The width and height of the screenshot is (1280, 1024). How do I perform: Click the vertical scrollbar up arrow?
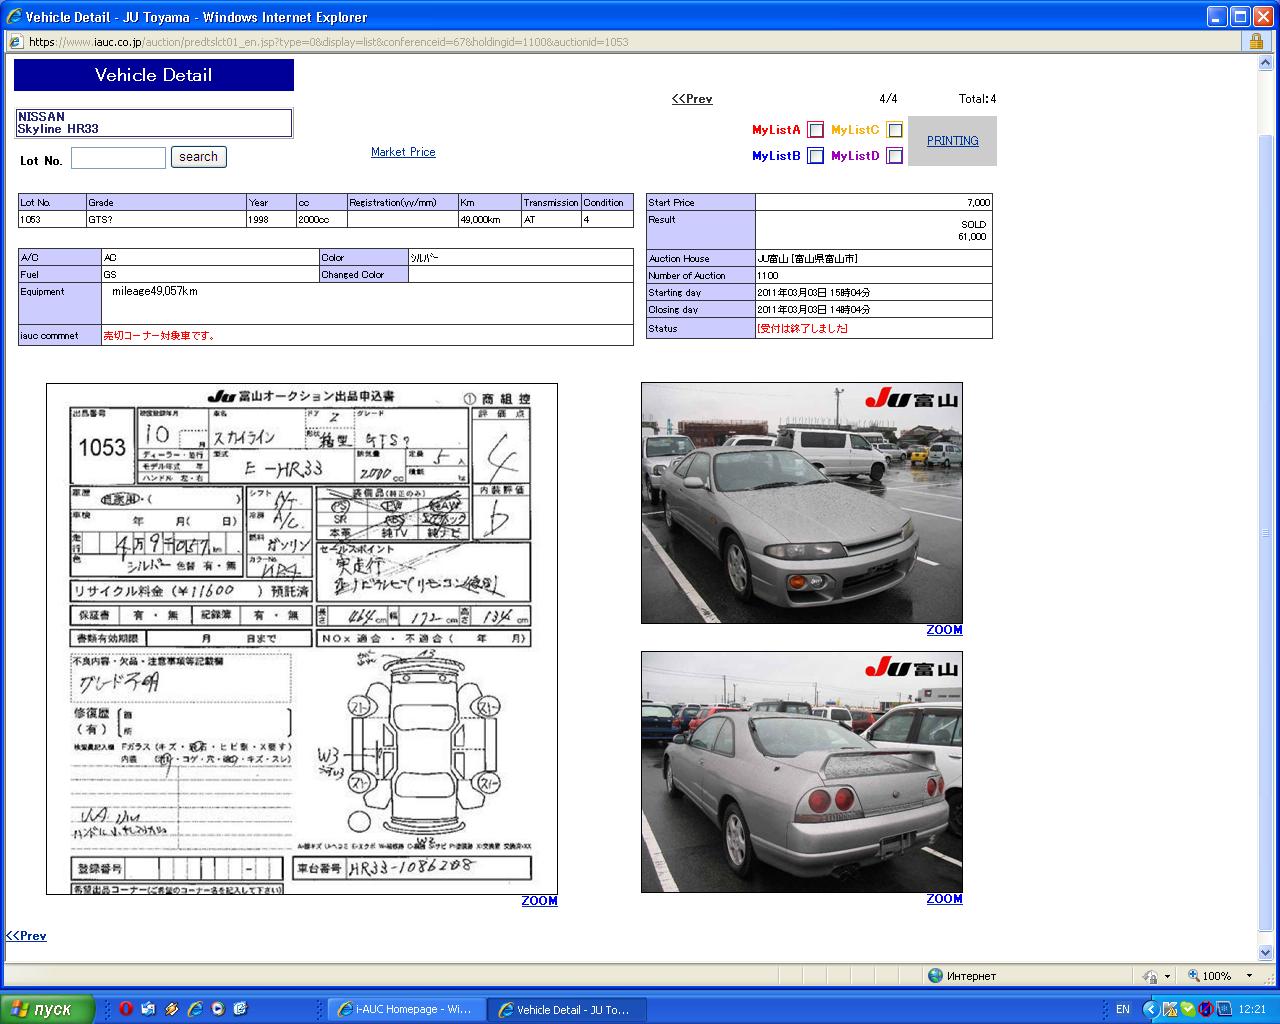tap(1265, 63)
